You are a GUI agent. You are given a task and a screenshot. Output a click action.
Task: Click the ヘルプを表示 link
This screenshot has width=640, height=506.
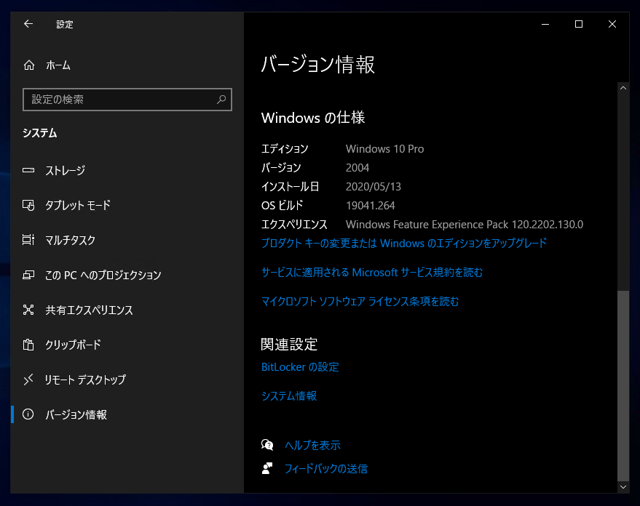click(x=313, y=445)
